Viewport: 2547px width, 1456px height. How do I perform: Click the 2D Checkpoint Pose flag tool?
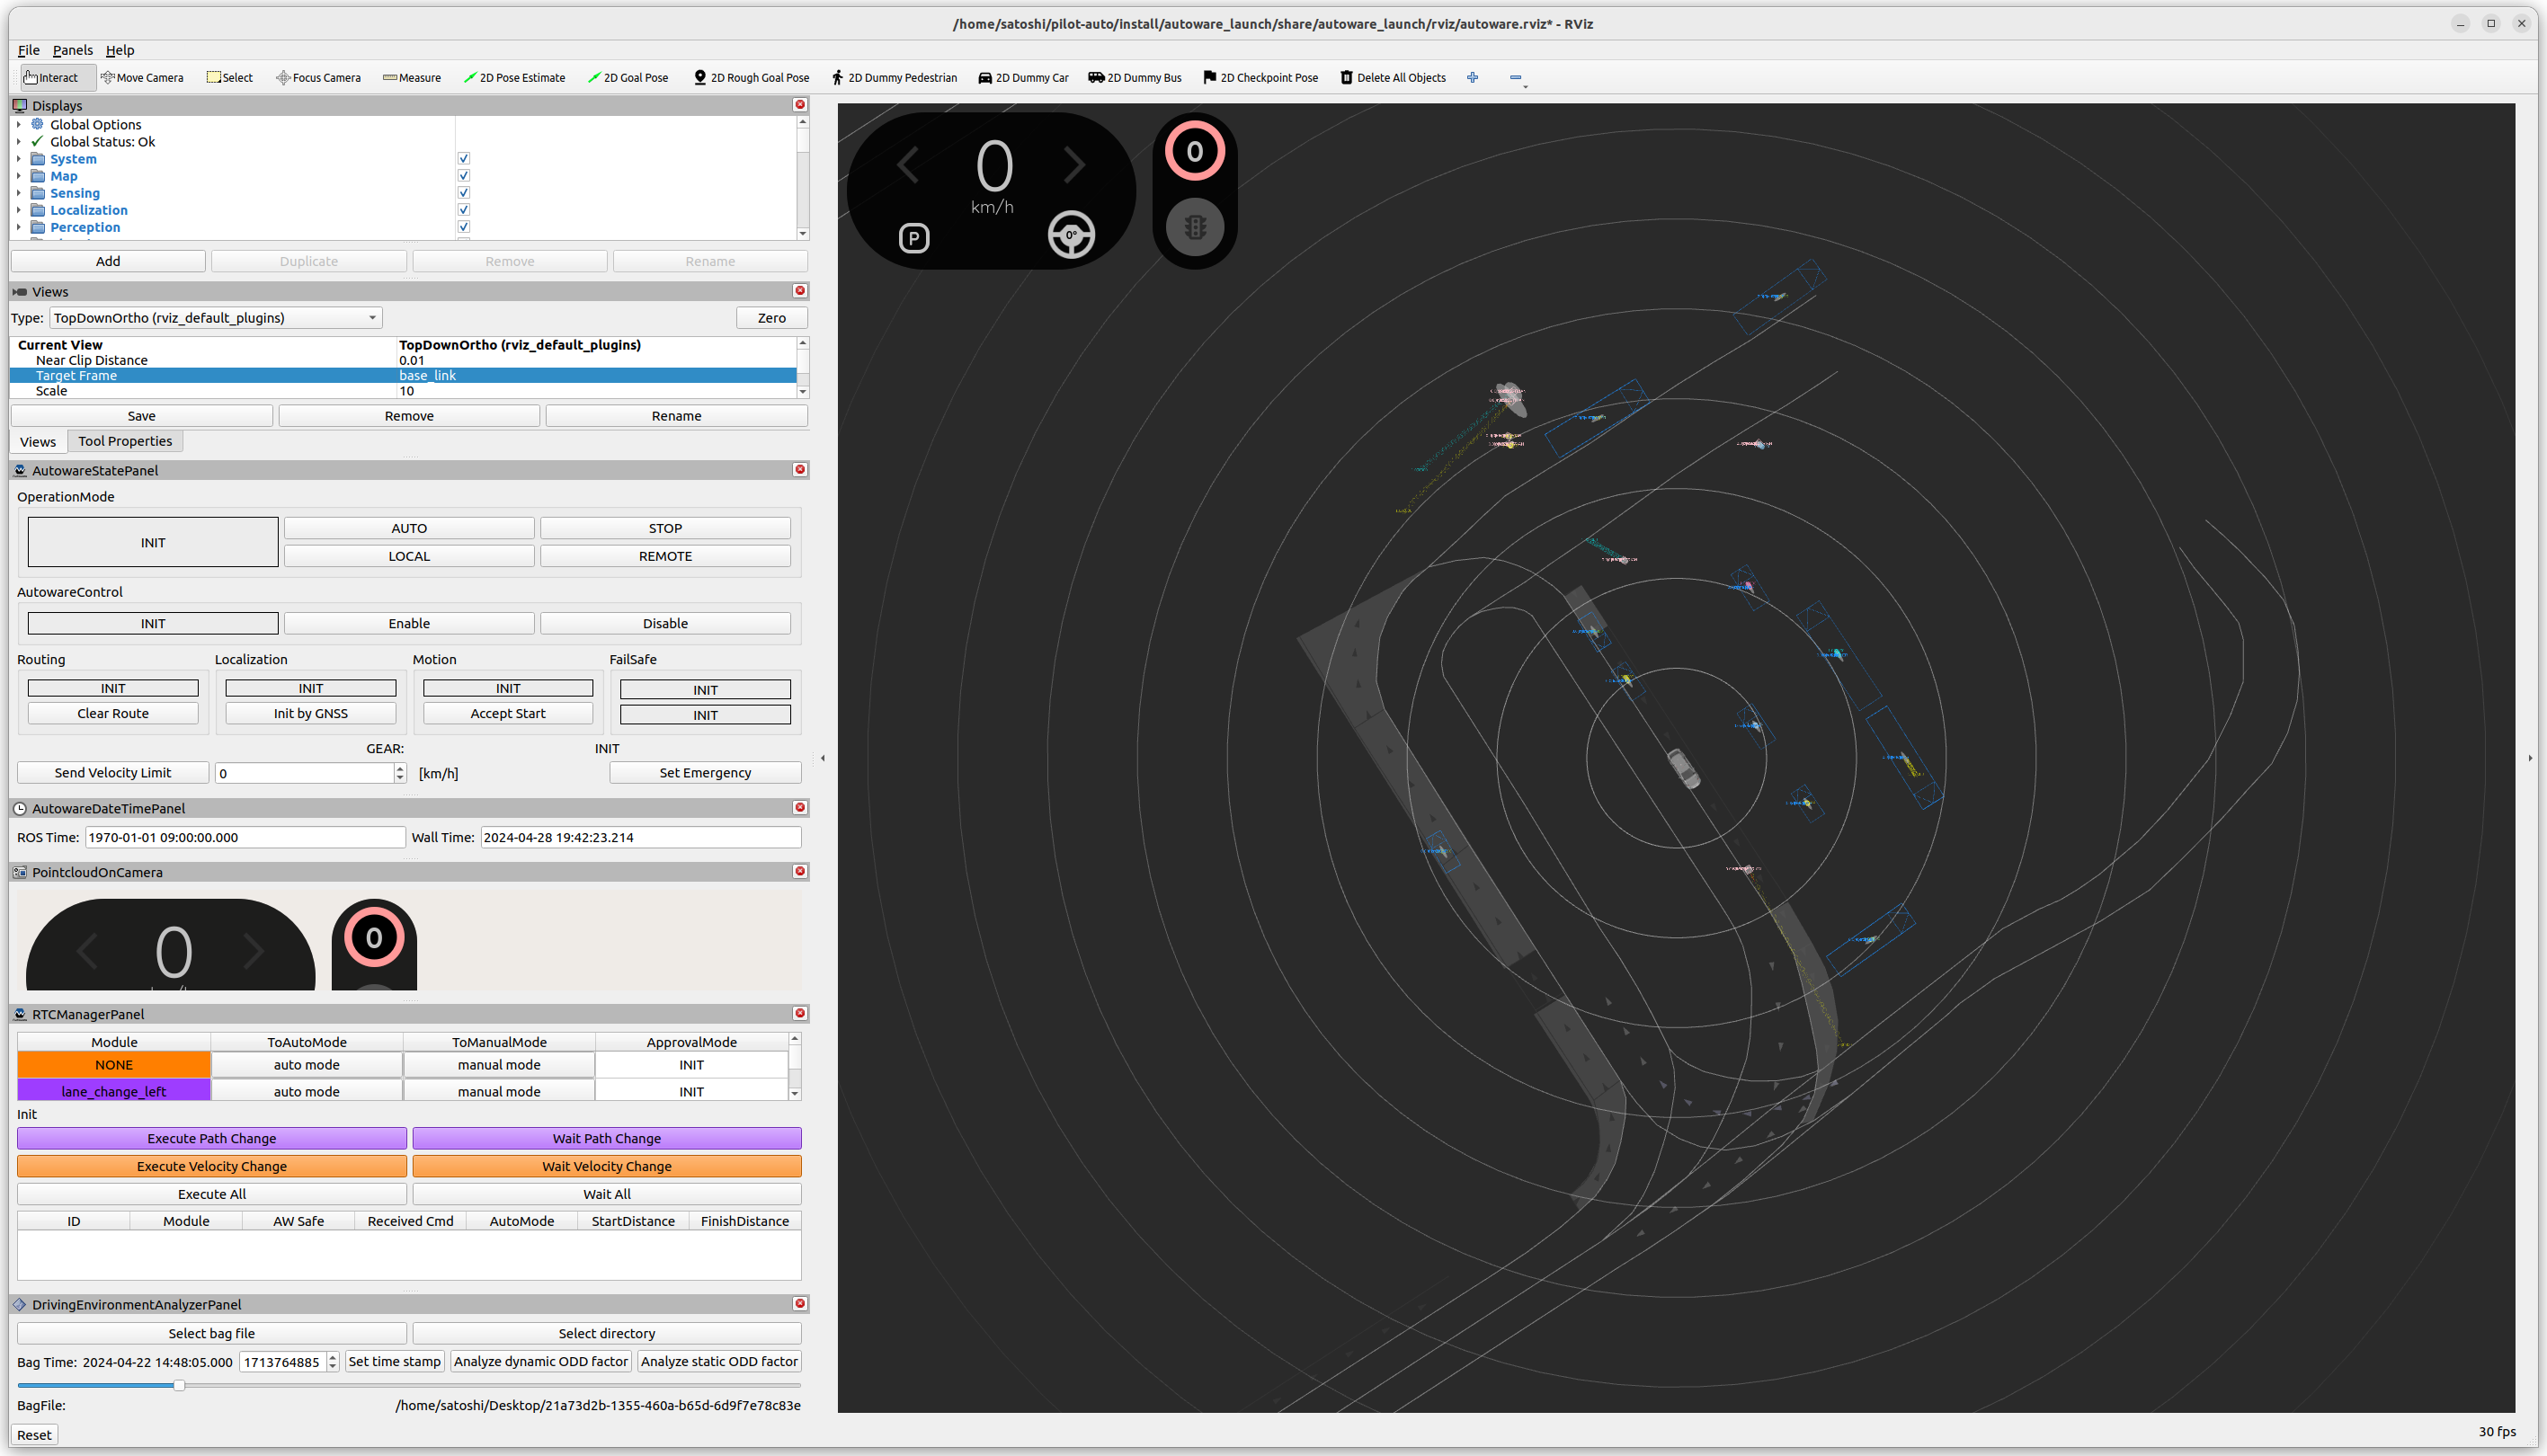pos(1260,77)
